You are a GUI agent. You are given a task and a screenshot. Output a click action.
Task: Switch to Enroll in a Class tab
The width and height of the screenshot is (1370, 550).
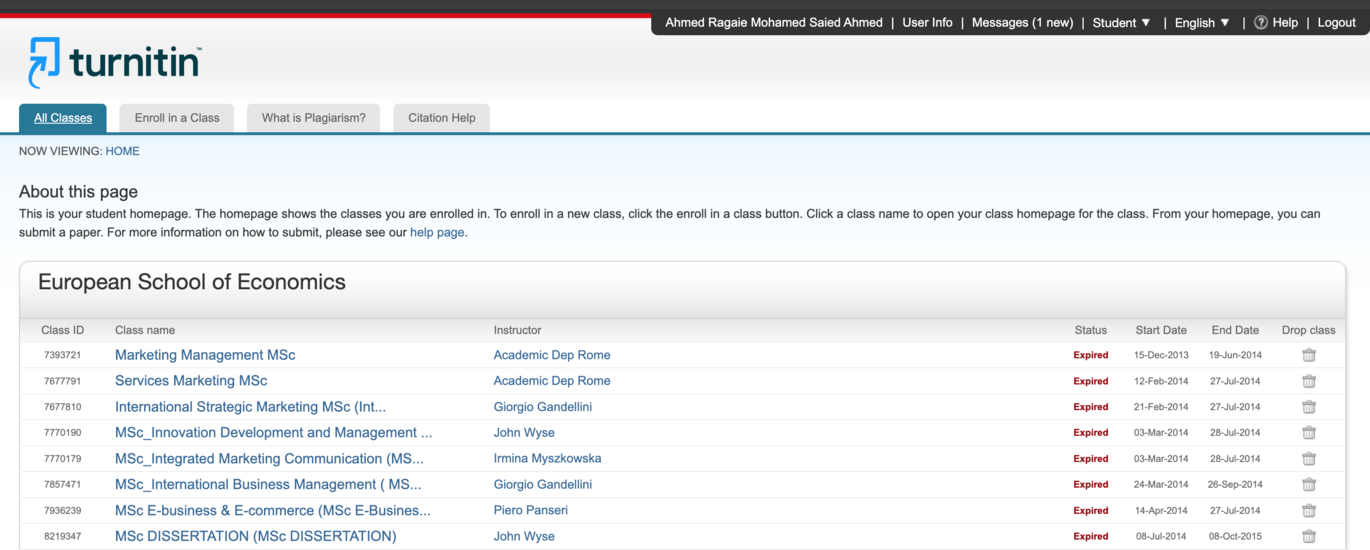(x=177, y=117)
